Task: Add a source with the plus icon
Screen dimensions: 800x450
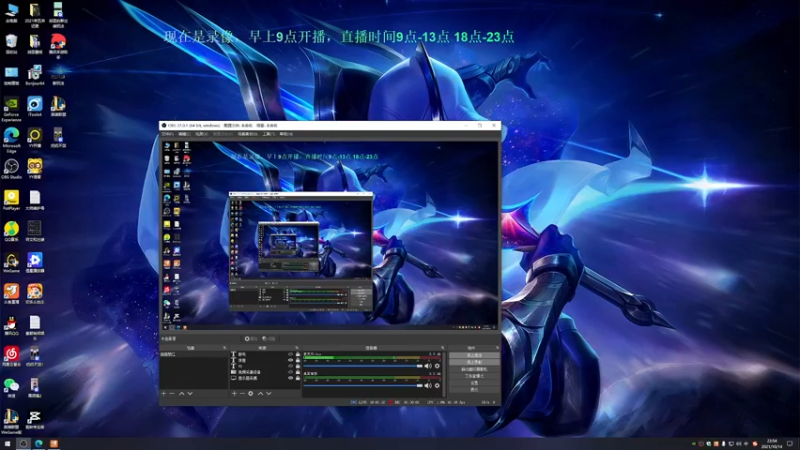Action: (234, 393)
